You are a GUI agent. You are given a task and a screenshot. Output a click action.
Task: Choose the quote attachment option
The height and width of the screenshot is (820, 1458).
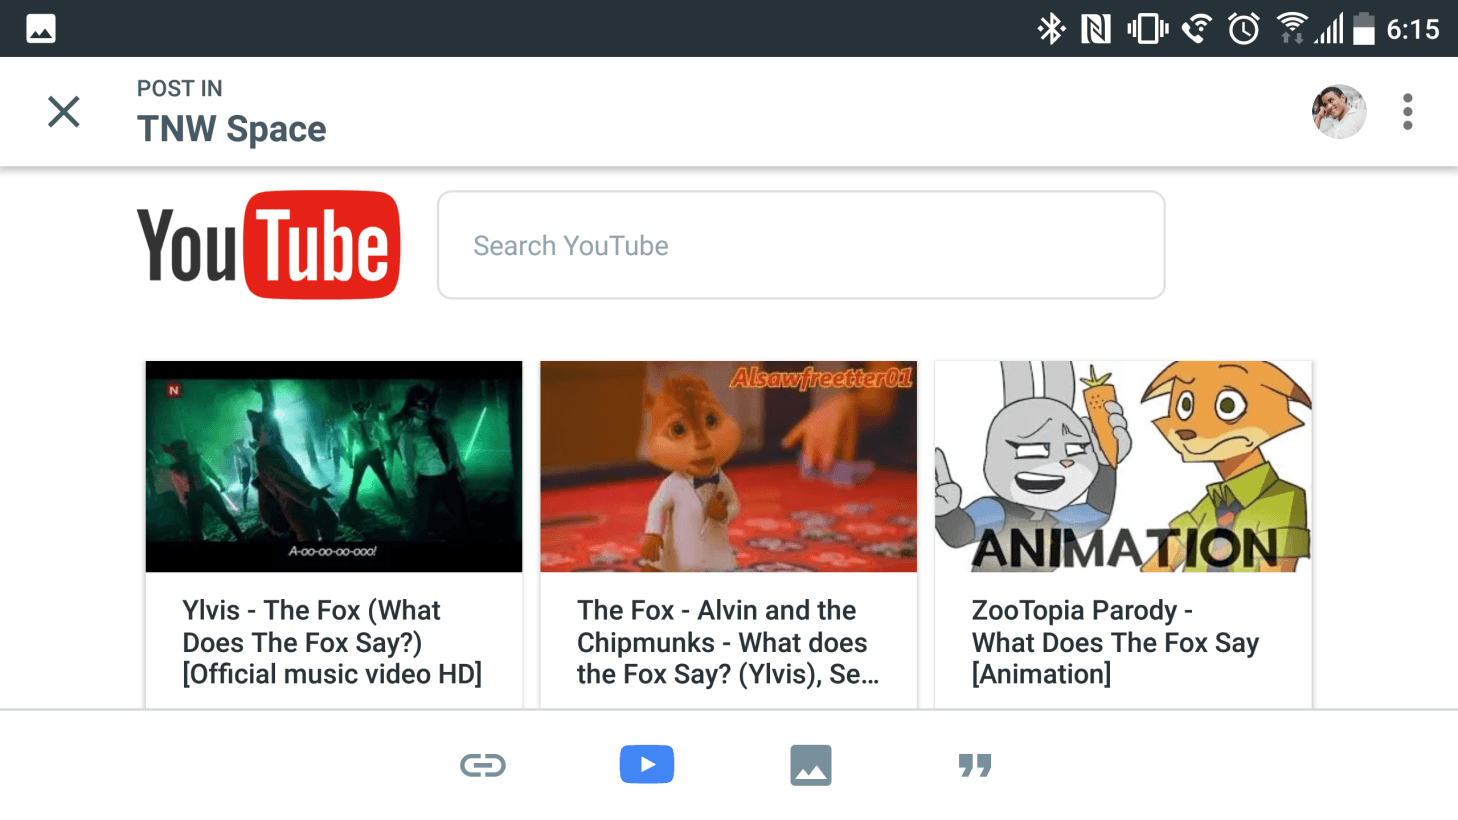[x=973, y=764]
